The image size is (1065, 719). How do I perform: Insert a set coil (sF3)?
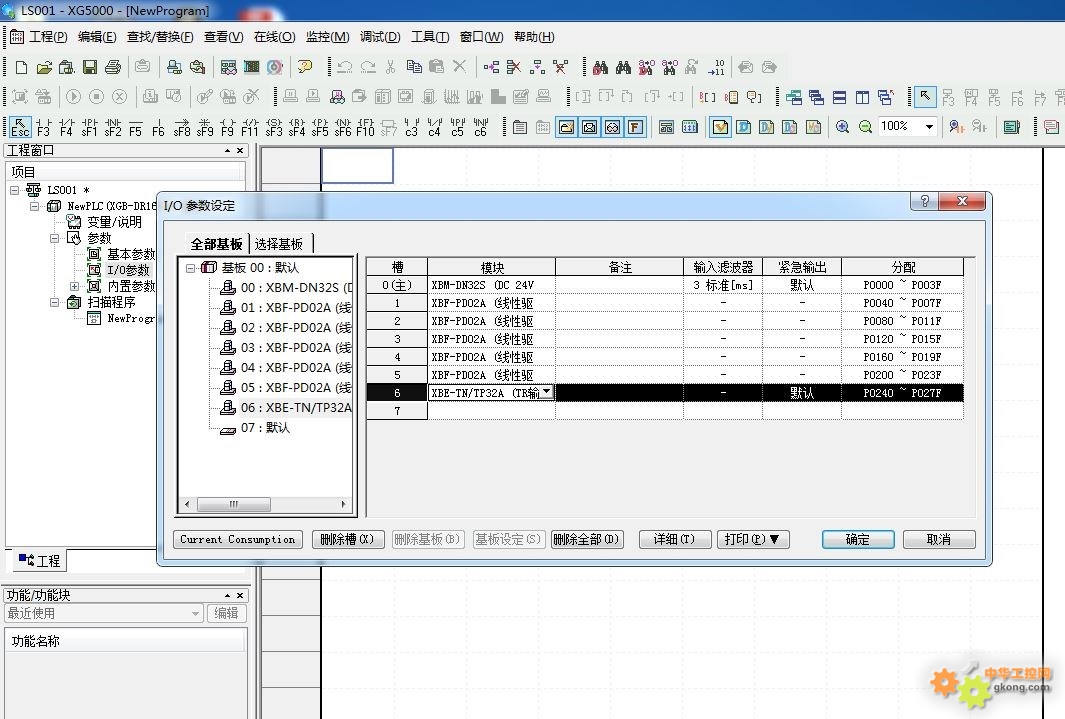point(274,127)
